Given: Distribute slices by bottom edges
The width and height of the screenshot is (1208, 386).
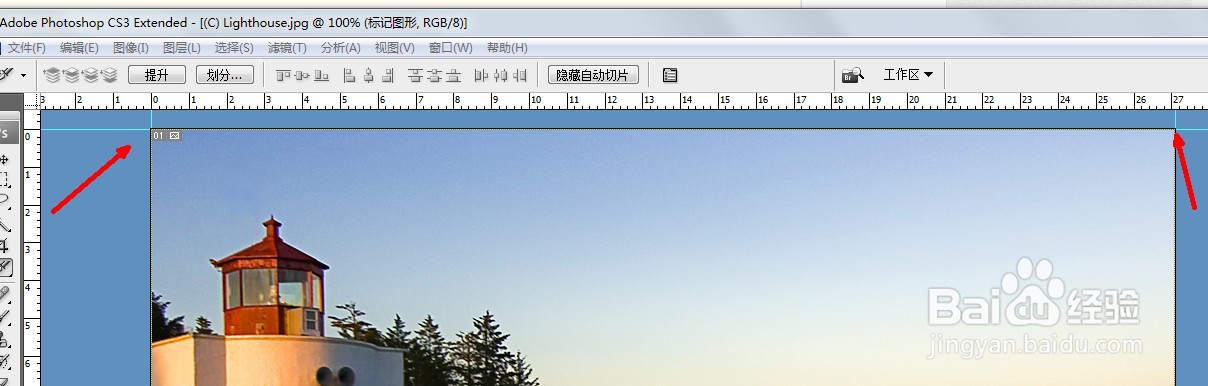Looking at the screenshot, I should tap(454, 75).
